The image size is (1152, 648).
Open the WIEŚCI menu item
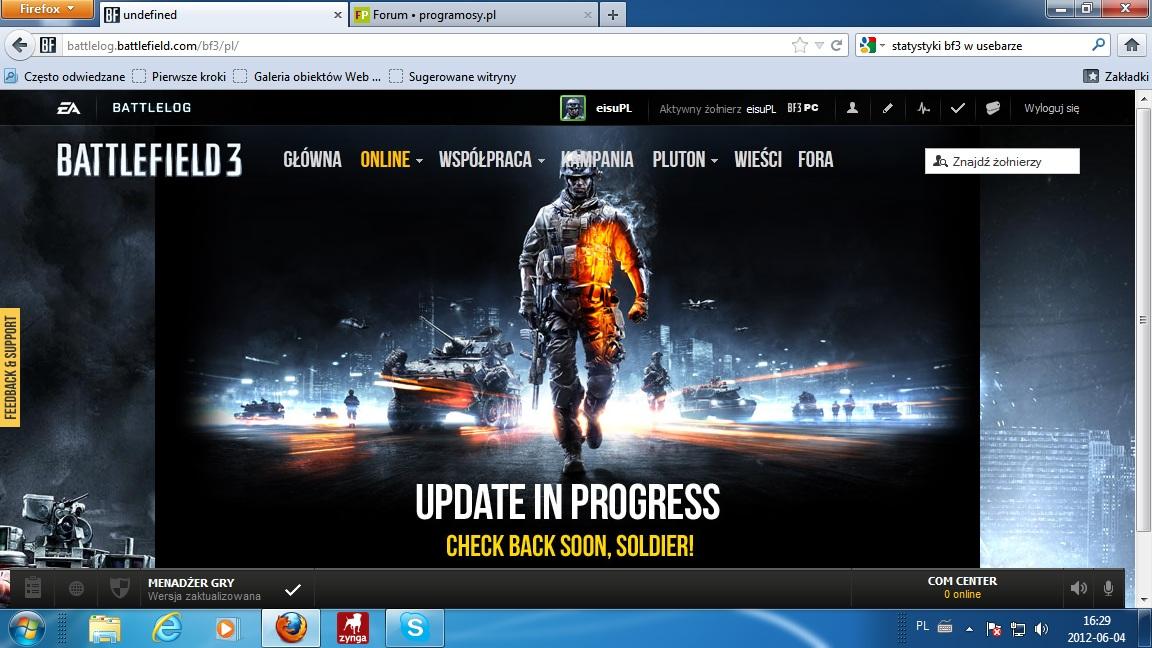pyautogui.click(x=758, y=159)
